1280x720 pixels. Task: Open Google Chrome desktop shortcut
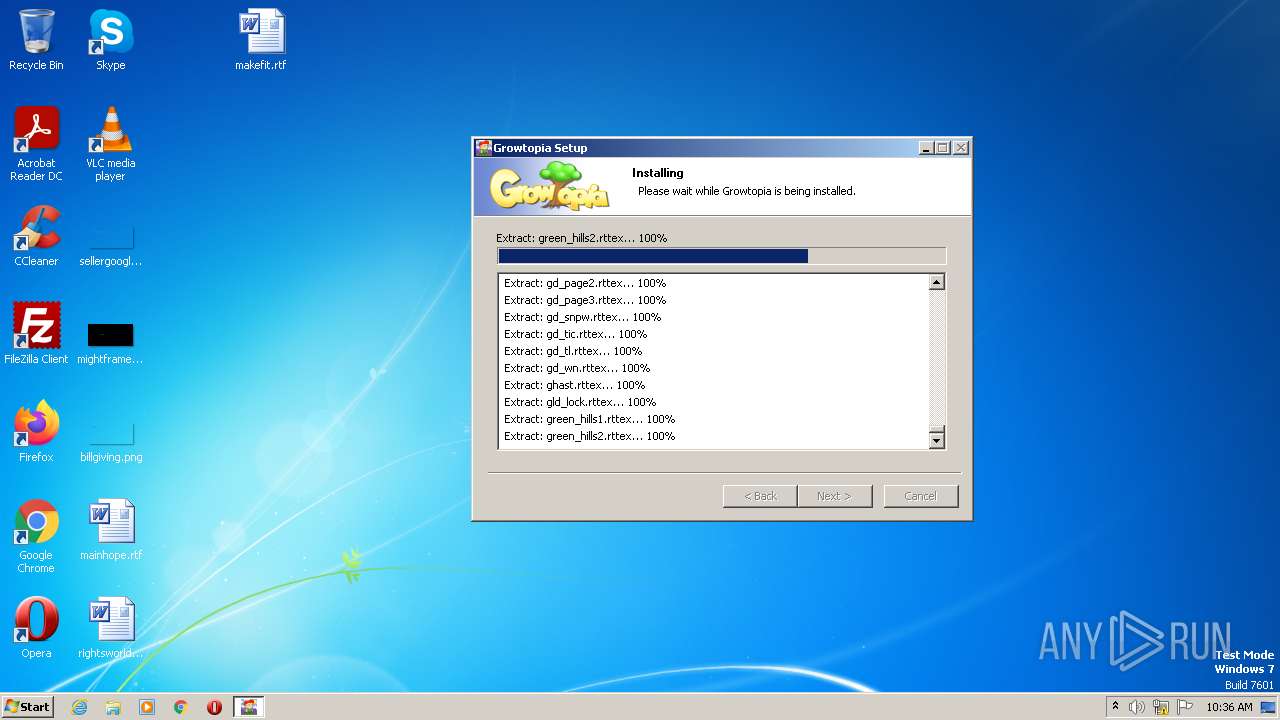pyautogui.click(x=36, y=536)
